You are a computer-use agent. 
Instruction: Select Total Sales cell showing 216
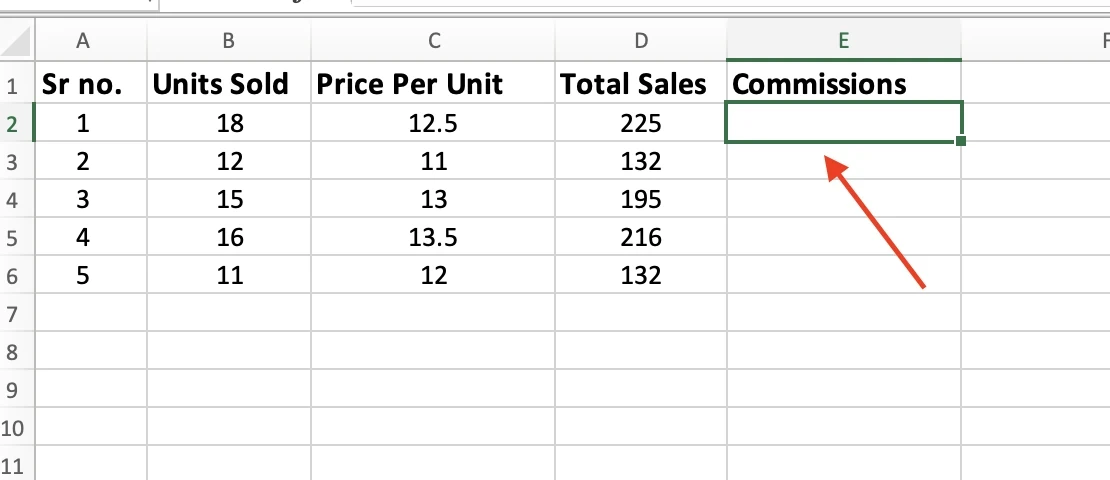coord(641,236)
